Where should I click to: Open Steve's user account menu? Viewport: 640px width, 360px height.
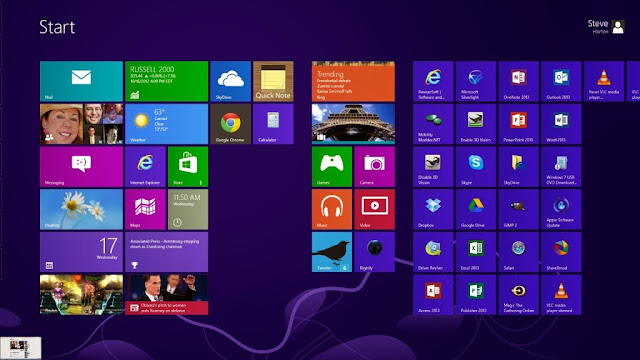[x=606, y=27]
